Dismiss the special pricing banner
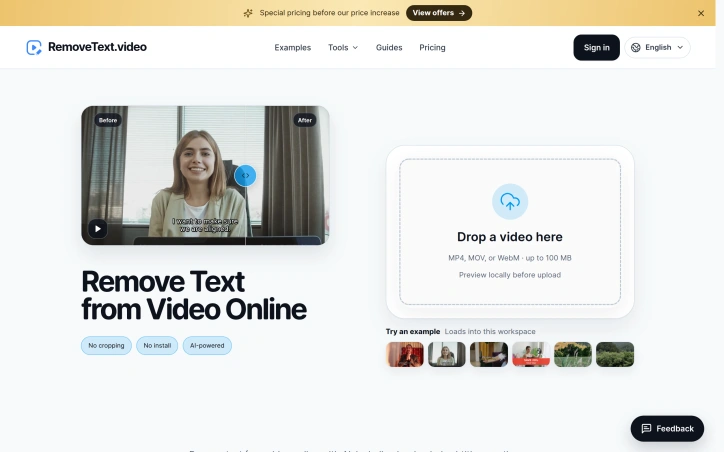The width and height of the screenshot is (724, 452). coord(700,13)
